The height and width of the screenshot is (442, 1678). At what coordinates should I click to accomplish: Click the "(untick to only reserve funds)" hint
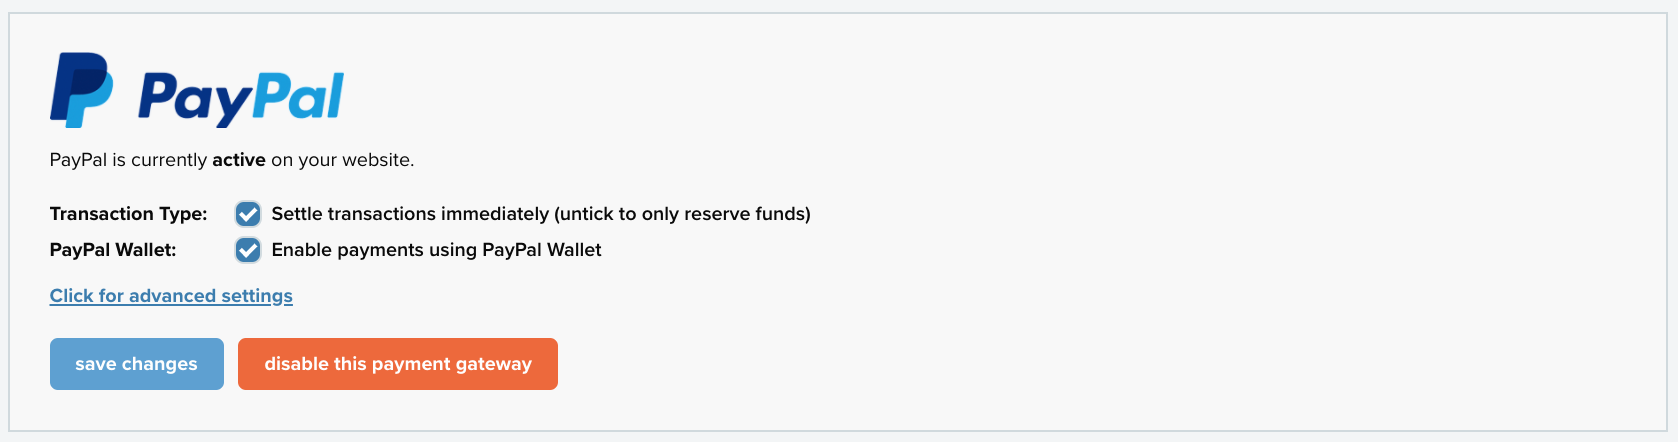[683, 214]
